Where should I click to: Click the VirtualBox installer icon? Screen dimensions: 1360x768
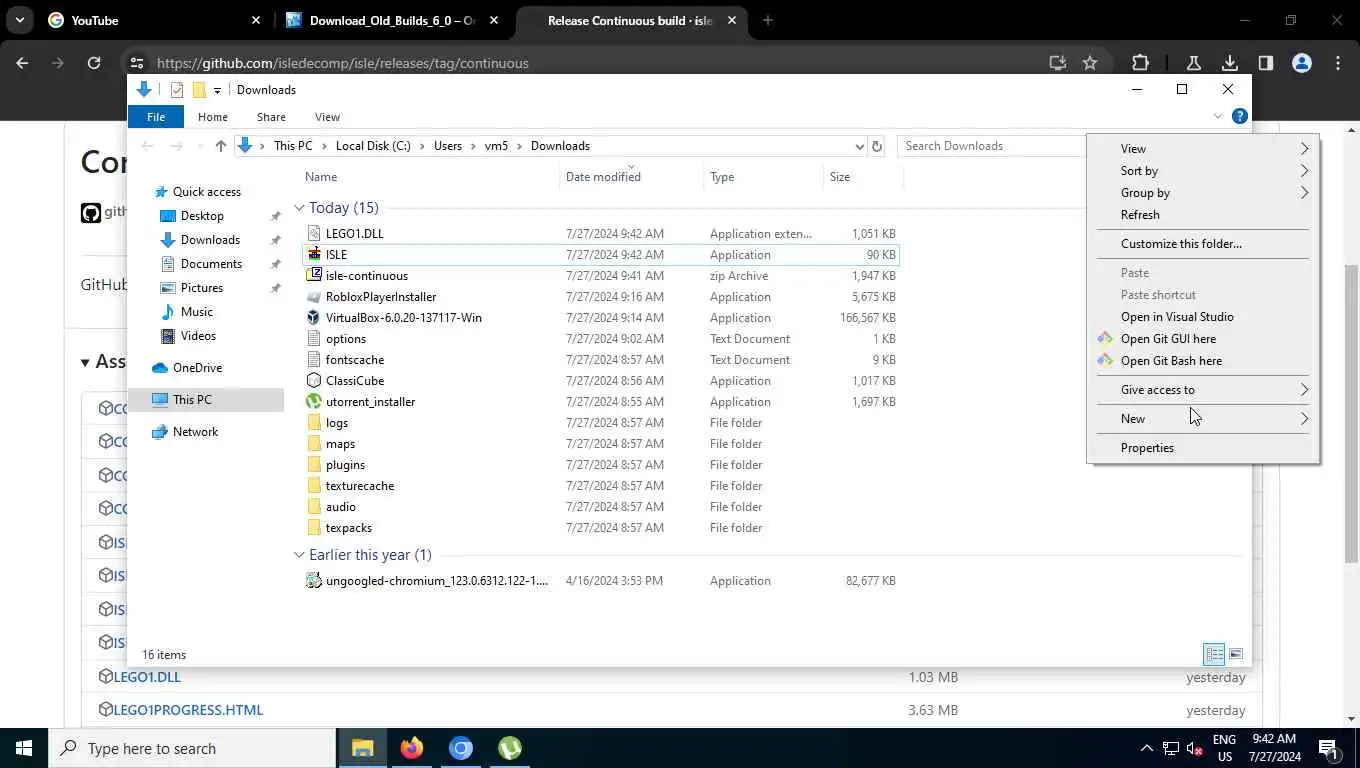click(314, 317)
